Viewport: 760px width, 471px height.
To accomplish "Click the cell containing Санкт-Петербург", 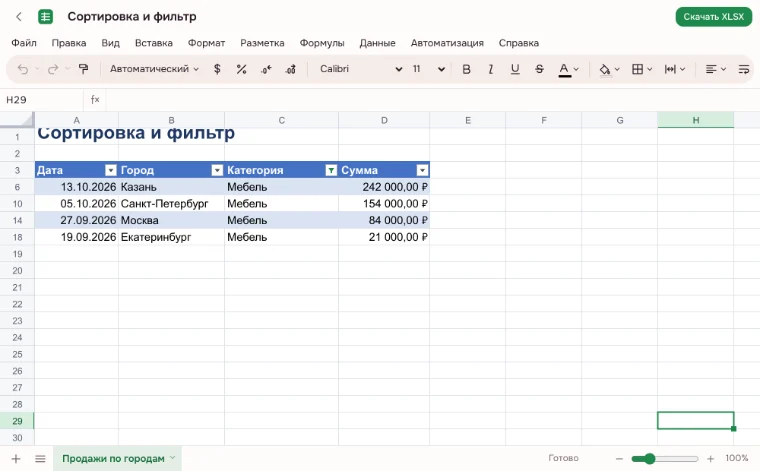I will coord(171,204).
